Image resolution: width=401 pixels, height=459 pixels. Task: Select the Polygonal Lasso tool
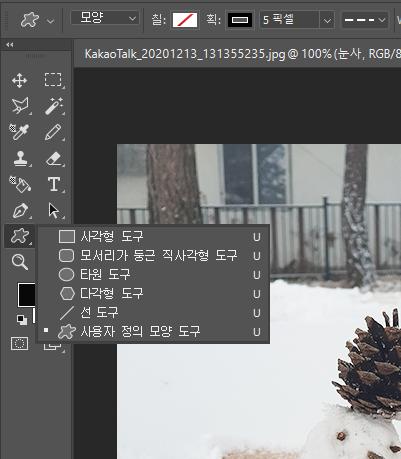(20, 106)
